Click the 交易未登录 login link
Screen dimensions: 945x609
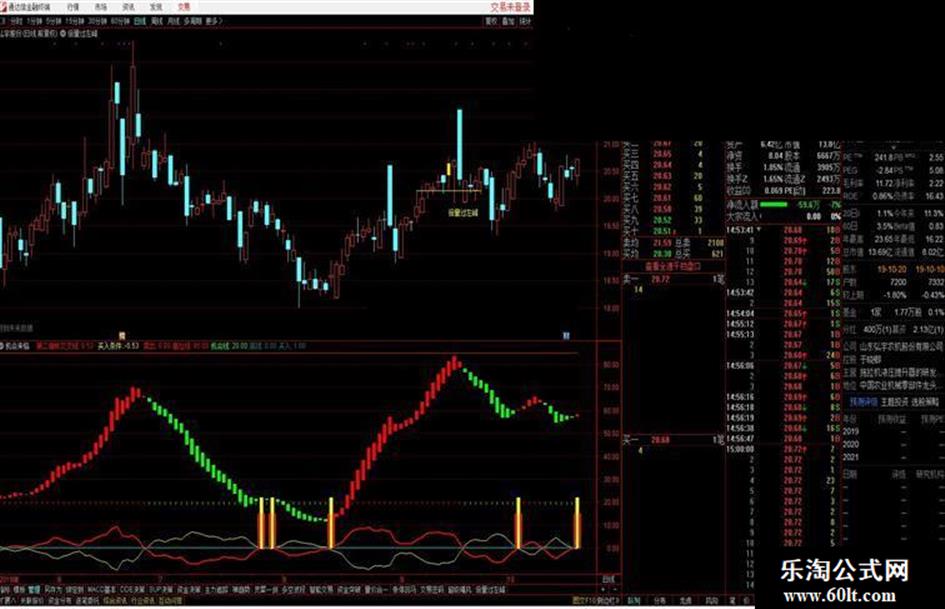pos(510,7)
